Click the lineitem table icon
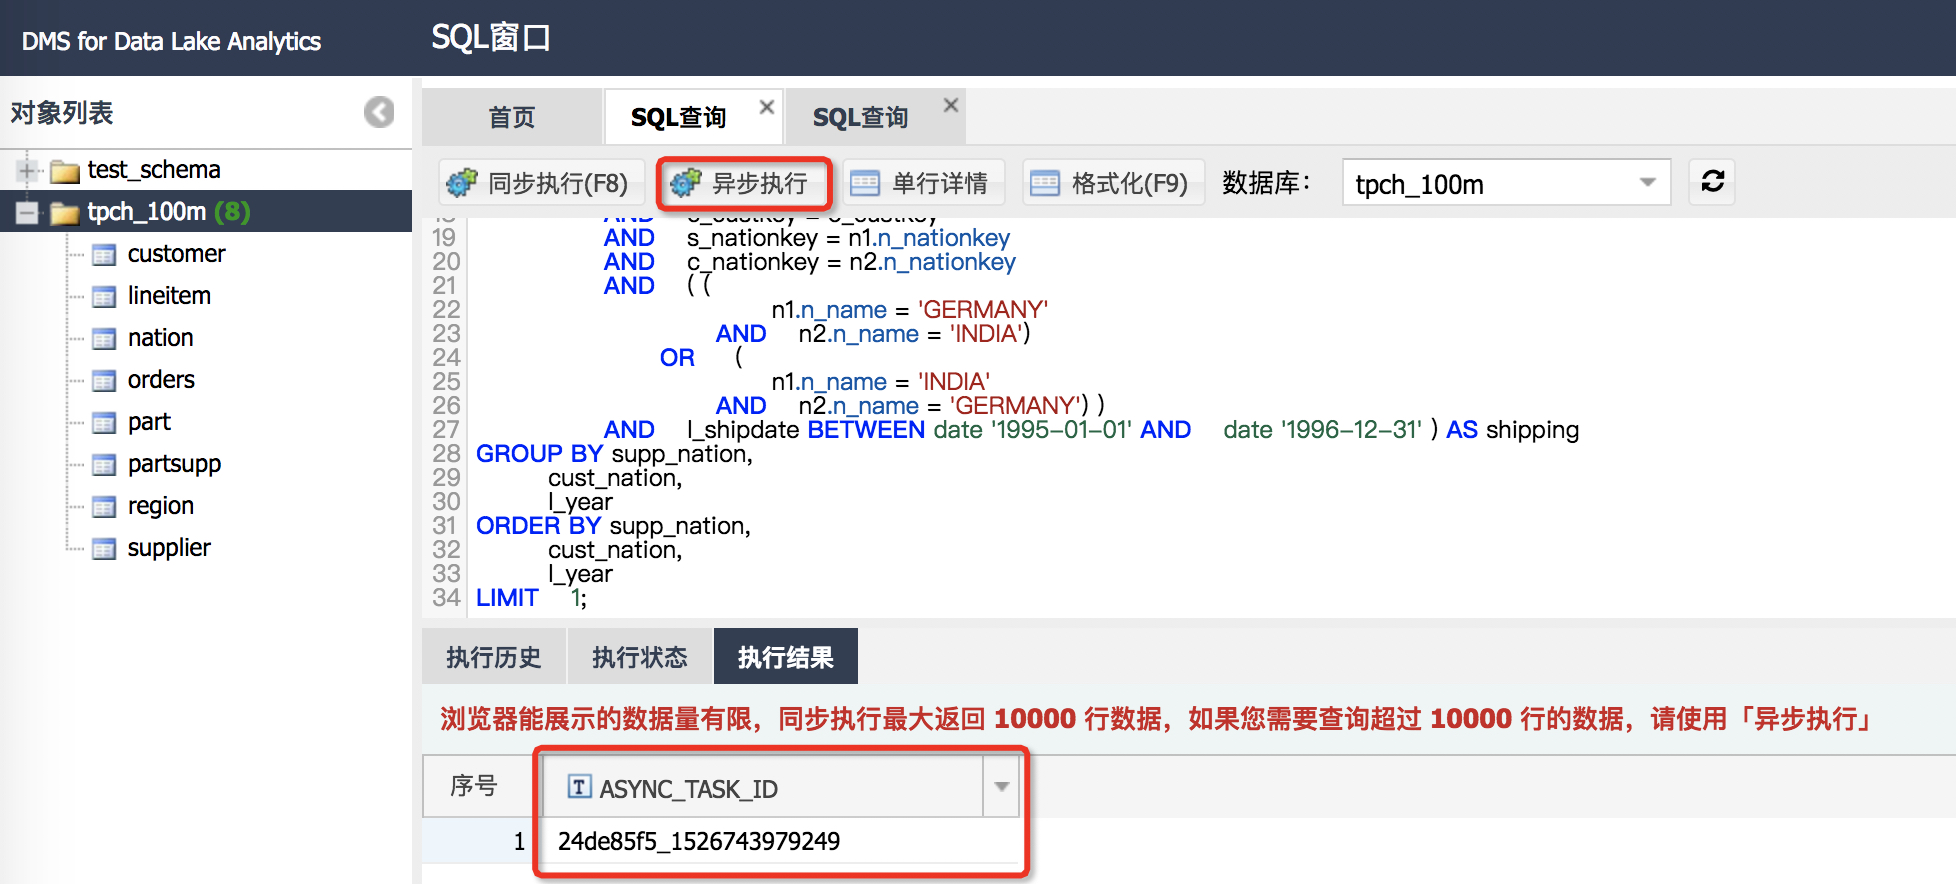 click(104, 297)
